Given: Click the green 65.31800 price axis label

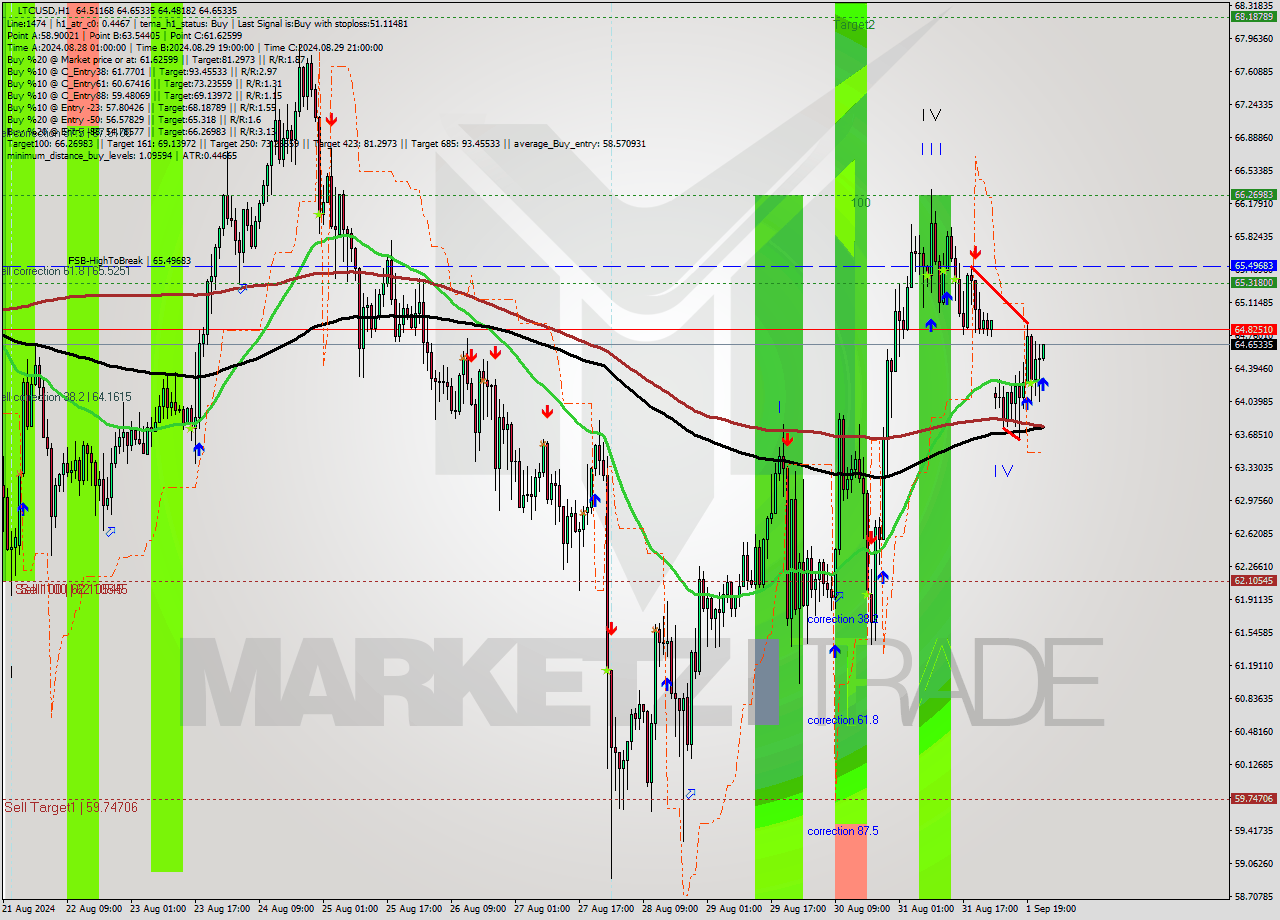Looking at the screenshot, I should (x=1253, y=283).
